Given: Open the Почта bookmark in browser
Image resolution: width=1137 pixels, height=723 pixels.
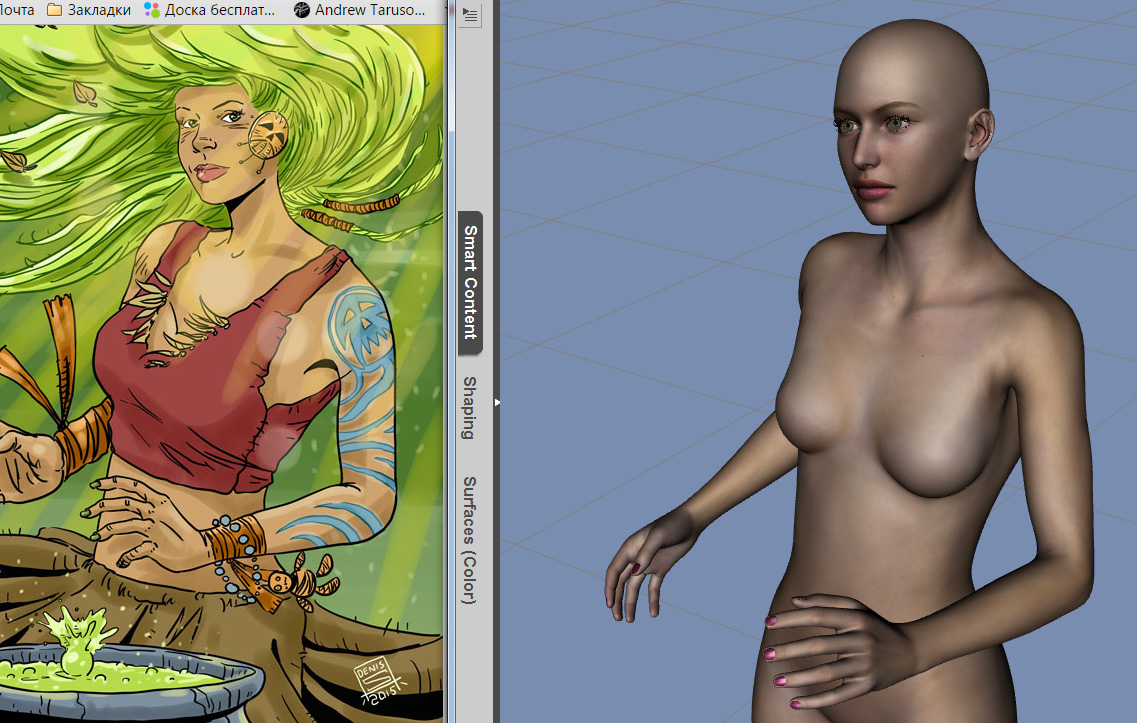Looking at the screenshot, I should [x=17, y=10].
